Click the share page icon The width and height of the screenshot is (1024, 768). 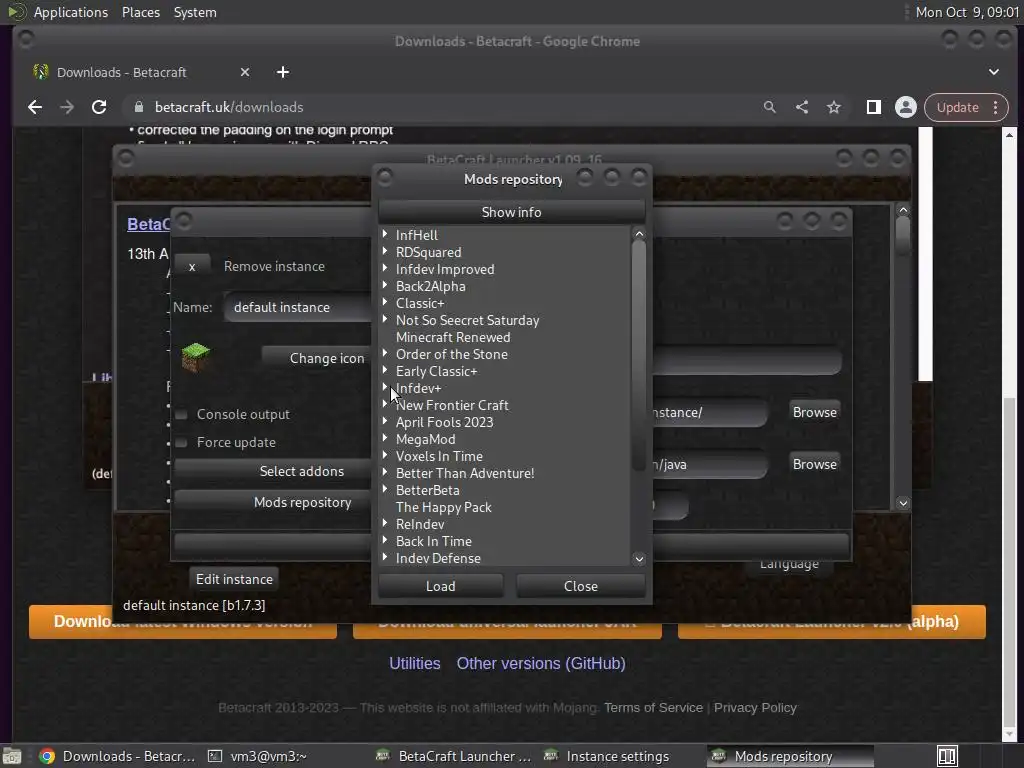802,107
